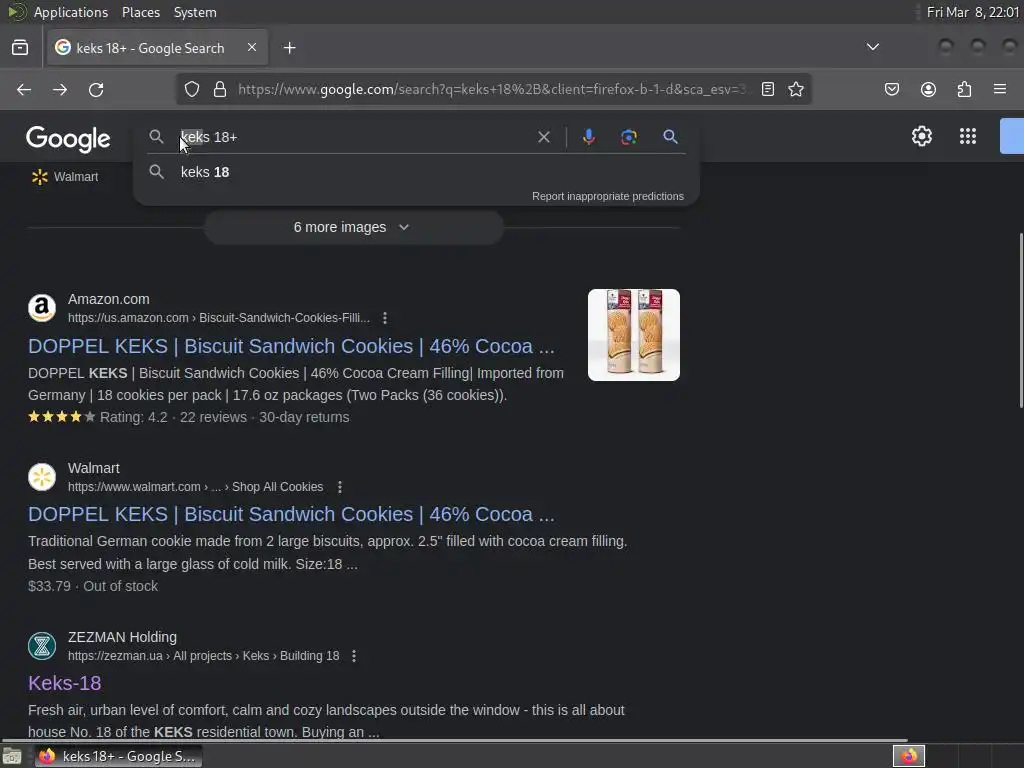The image size is (1024, 768).
Task: Click the Firefox workspace switcher icon
Action: (908, 756)
